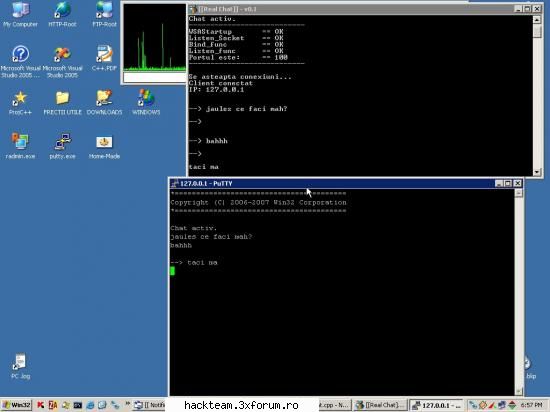
Task: Click the system tray clock showing 6:57 PM
Action: (x=531, y=405)
